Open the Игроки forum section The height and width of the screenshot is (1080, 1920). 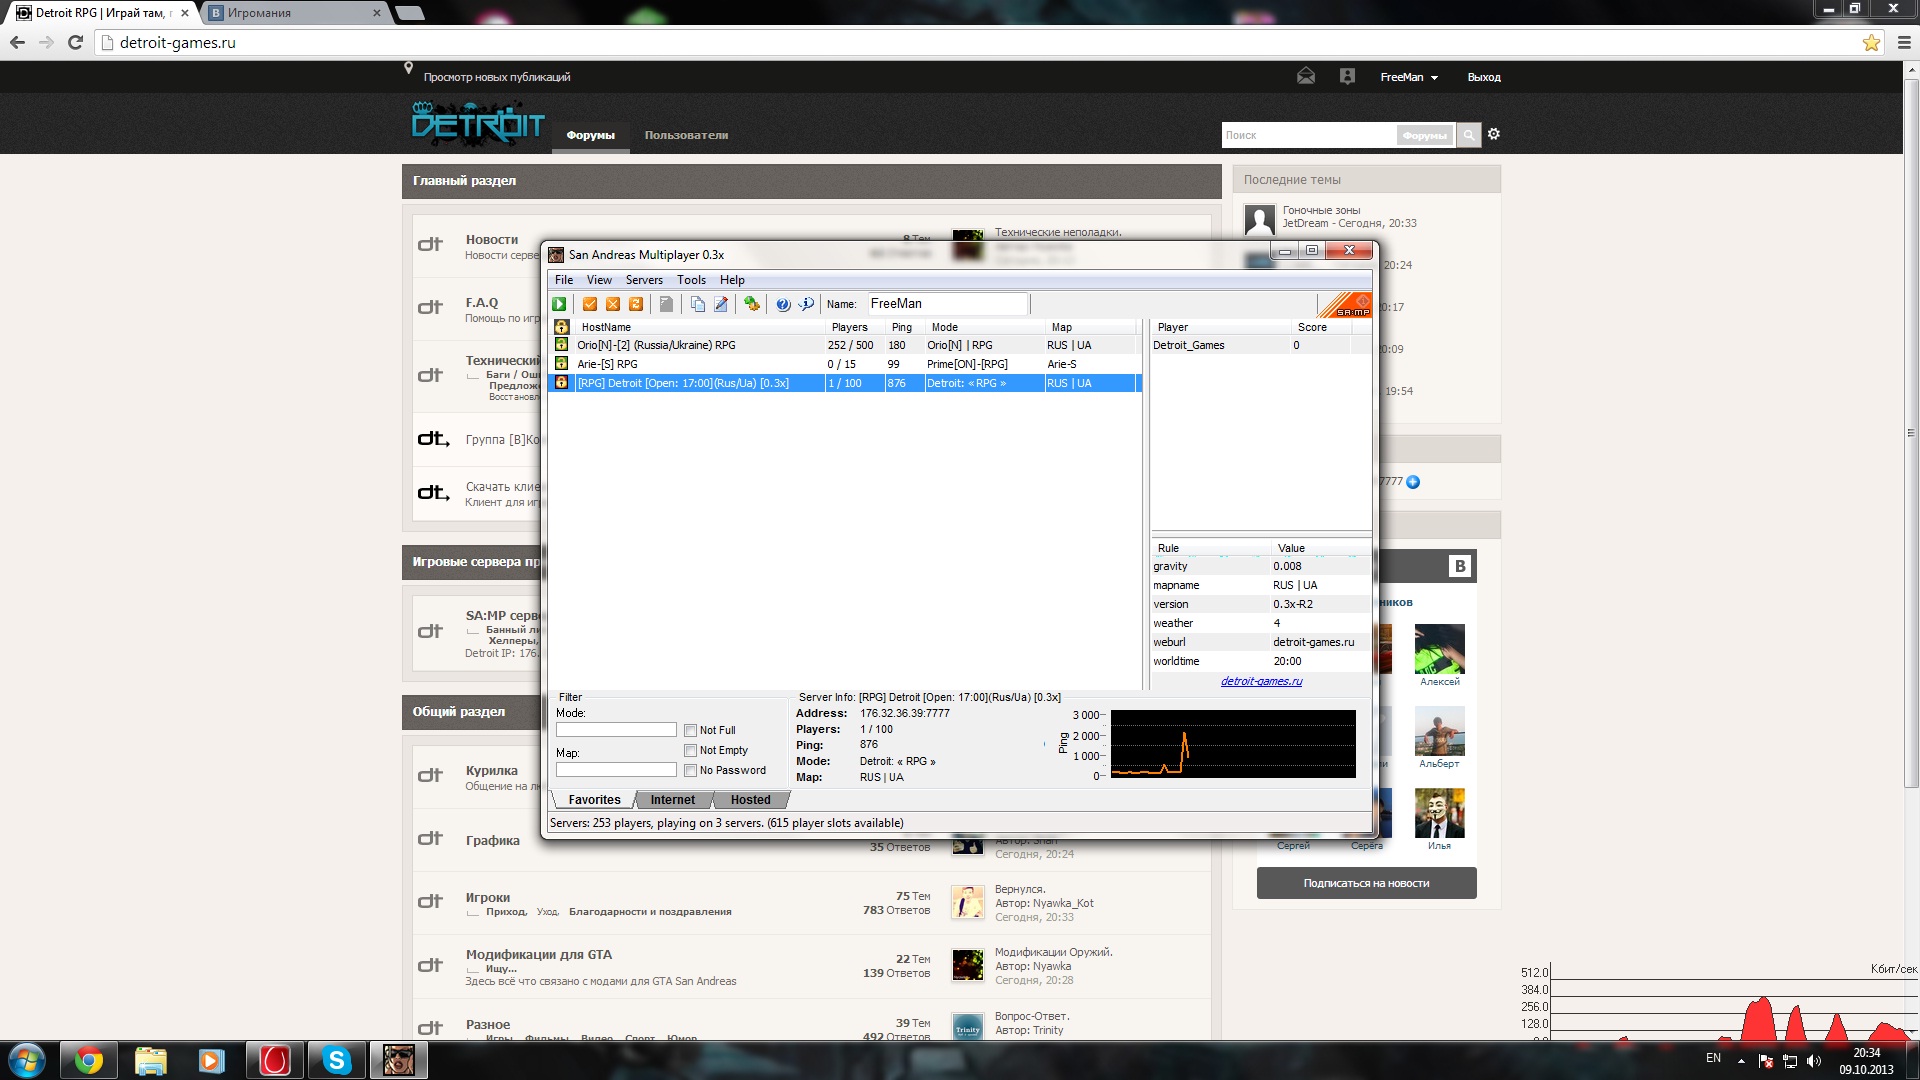pos(487,898)
